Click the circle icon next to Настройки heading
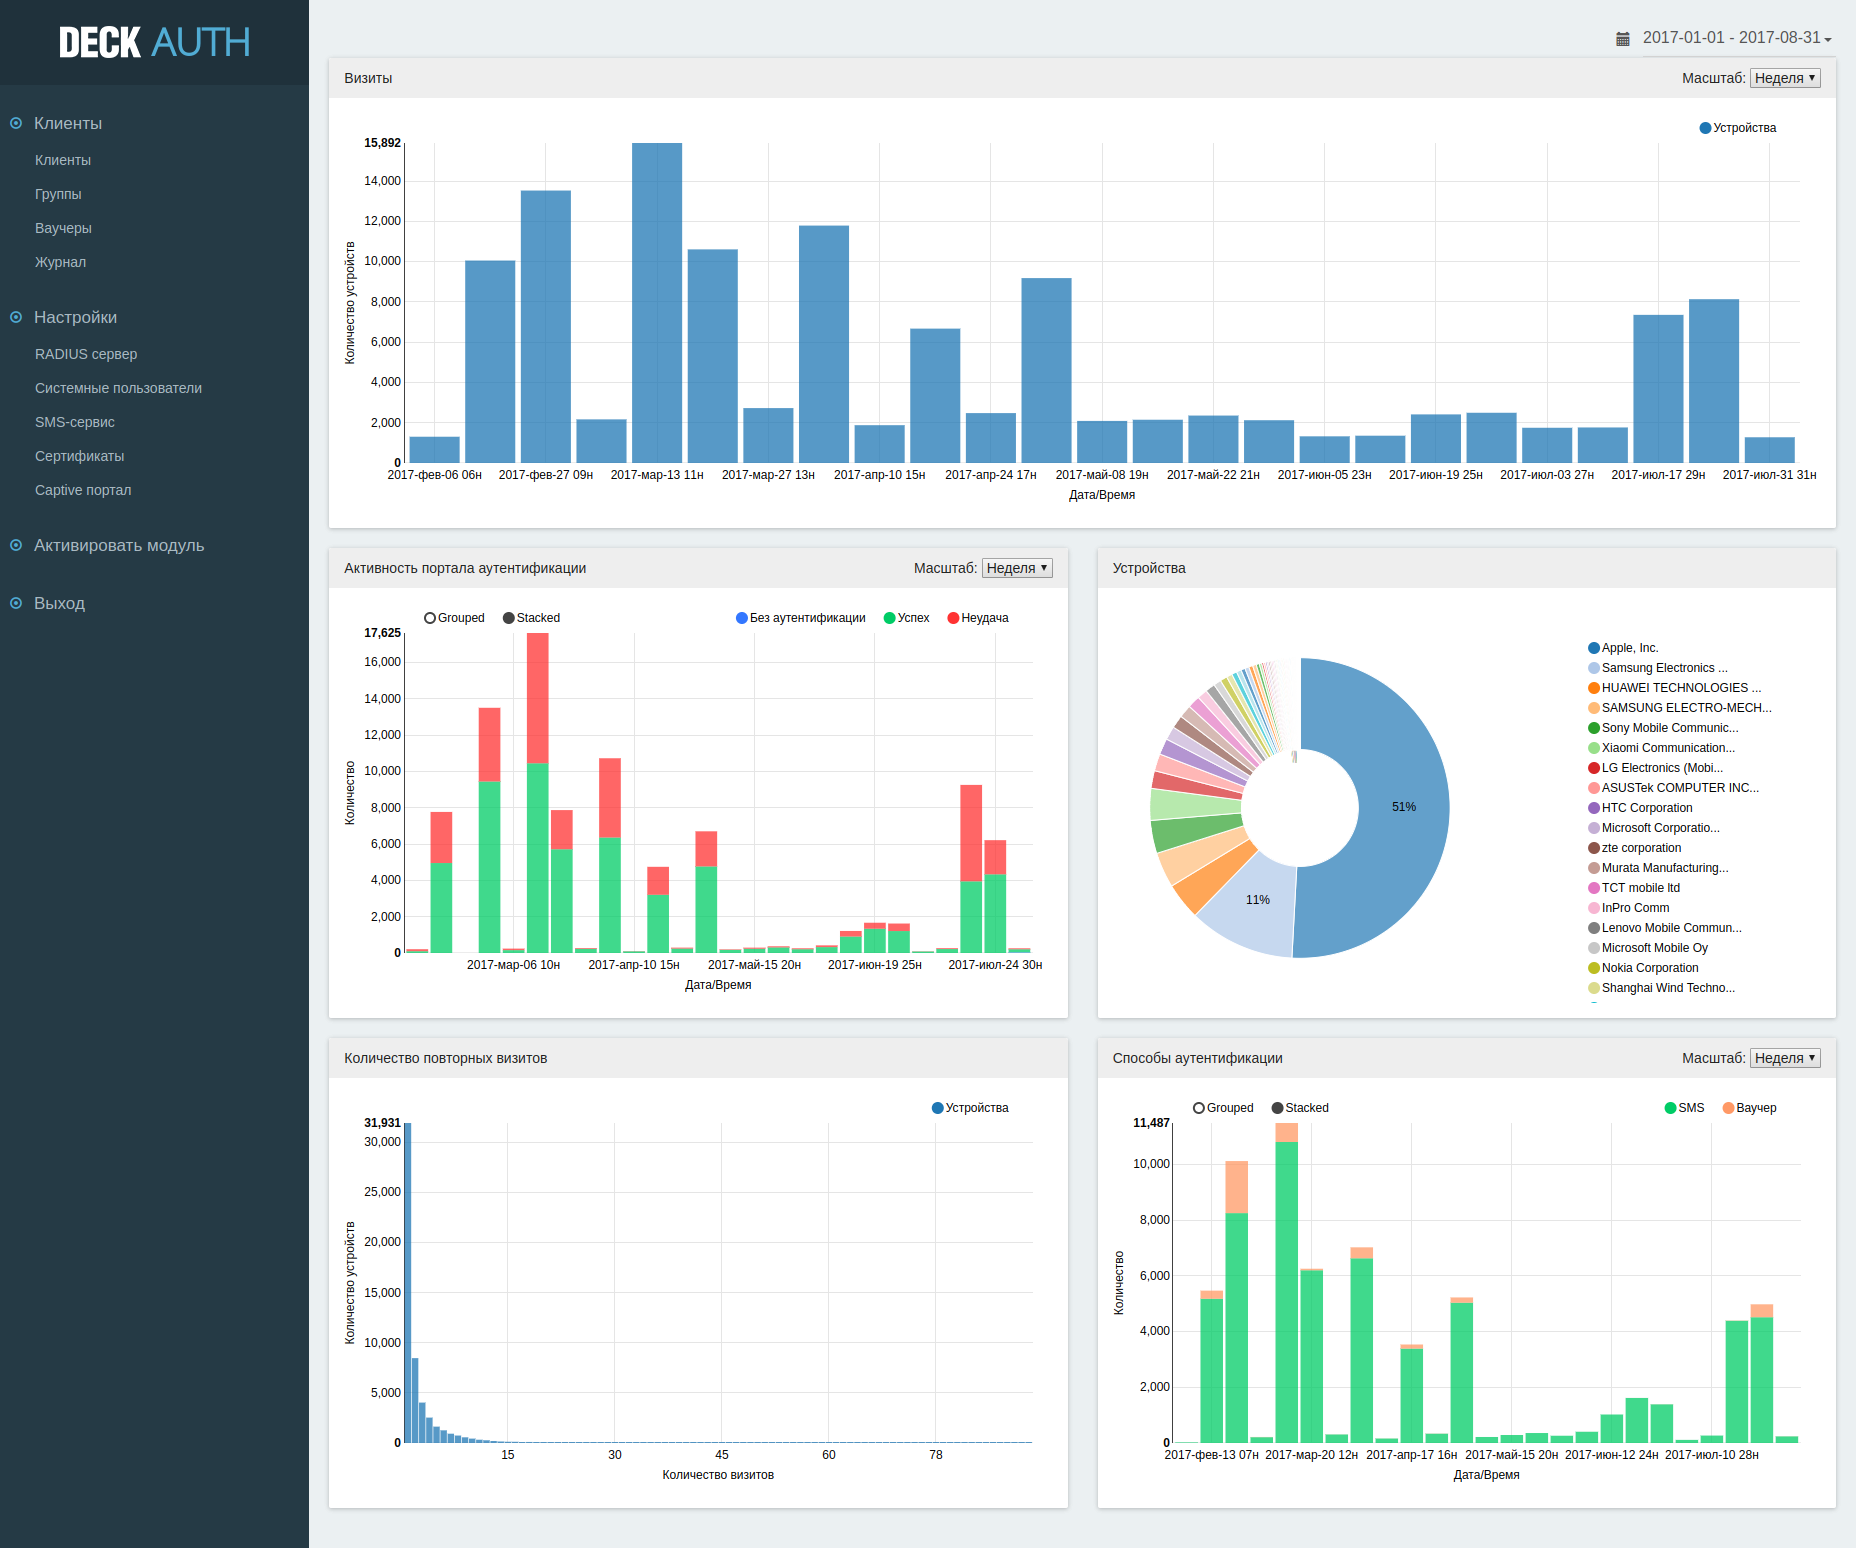1856x1548 pixels. click(x=16, y=317)
